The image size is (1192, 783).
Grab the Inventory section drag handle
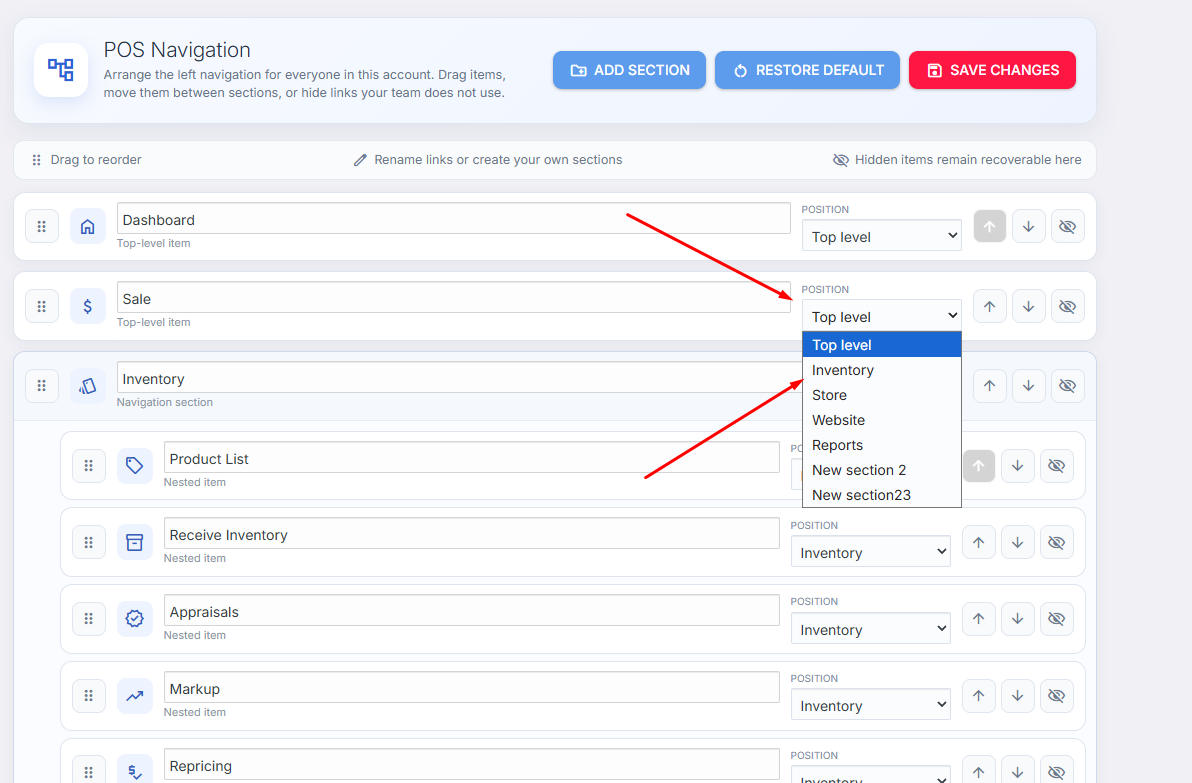[x=42, y=385]
